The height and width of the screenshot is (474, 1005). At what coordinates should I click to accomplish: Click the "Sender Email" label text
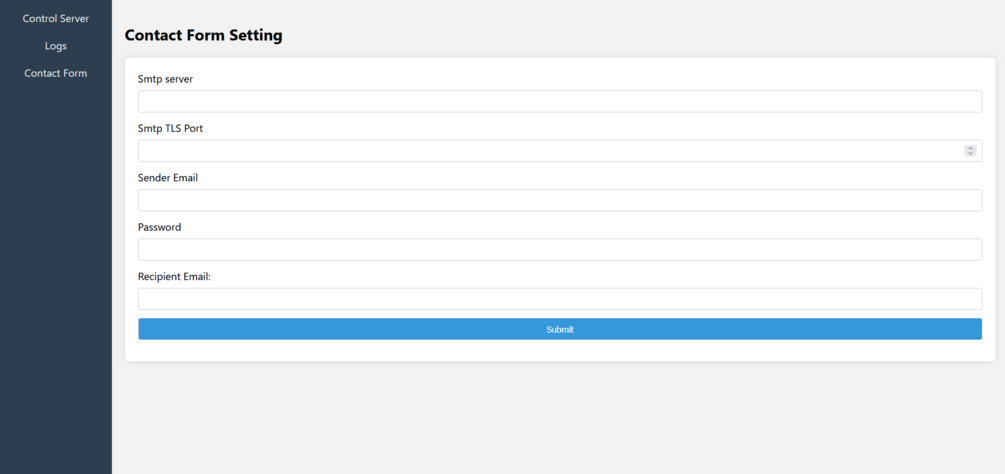tap(168, 178)
